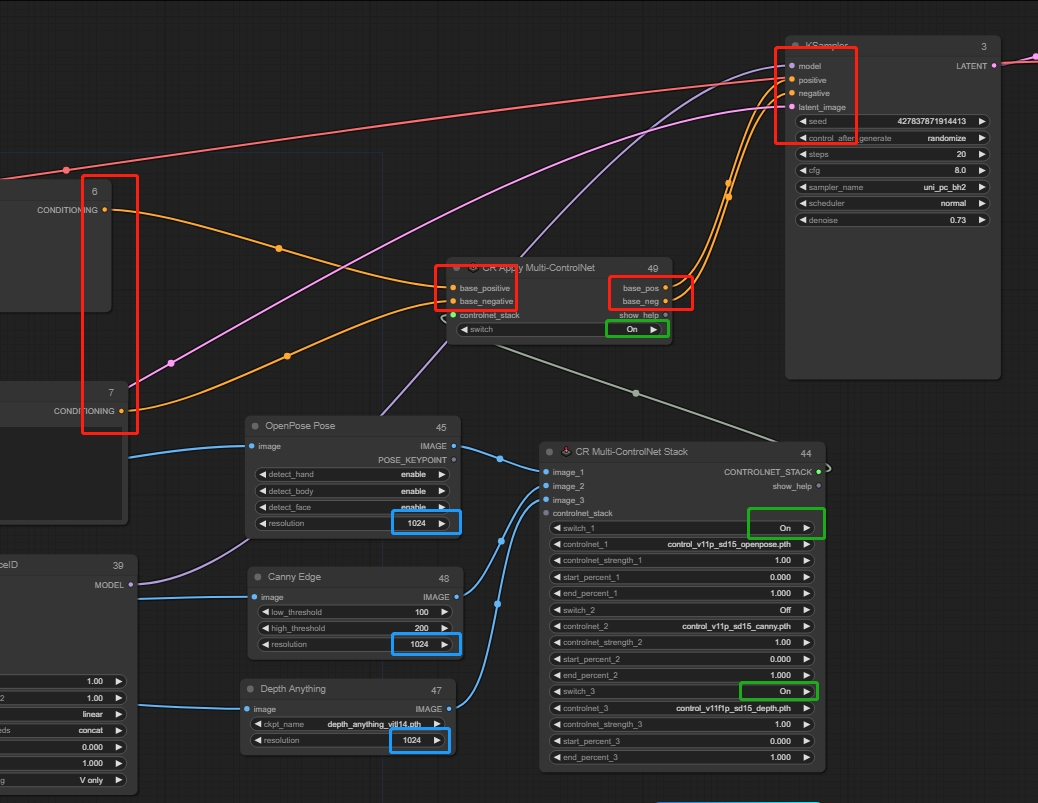Click the CR Multi-ControlNet Stack collapse dot
The image size is (1038, 803).
(x=549, y=452)
